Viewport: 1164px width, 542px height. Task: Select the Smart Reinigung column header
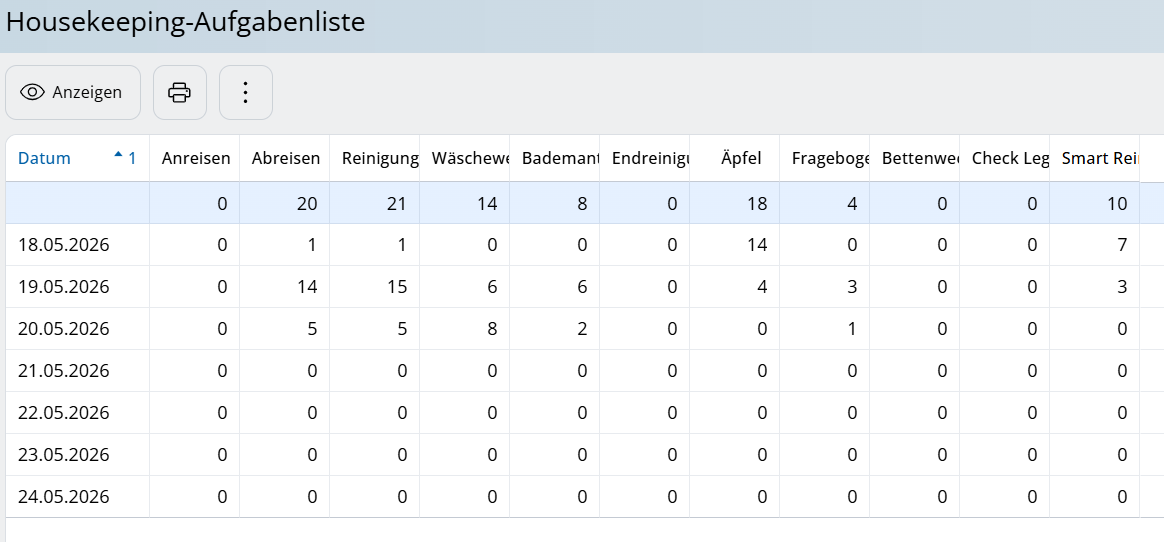(x=1094, y=158)
